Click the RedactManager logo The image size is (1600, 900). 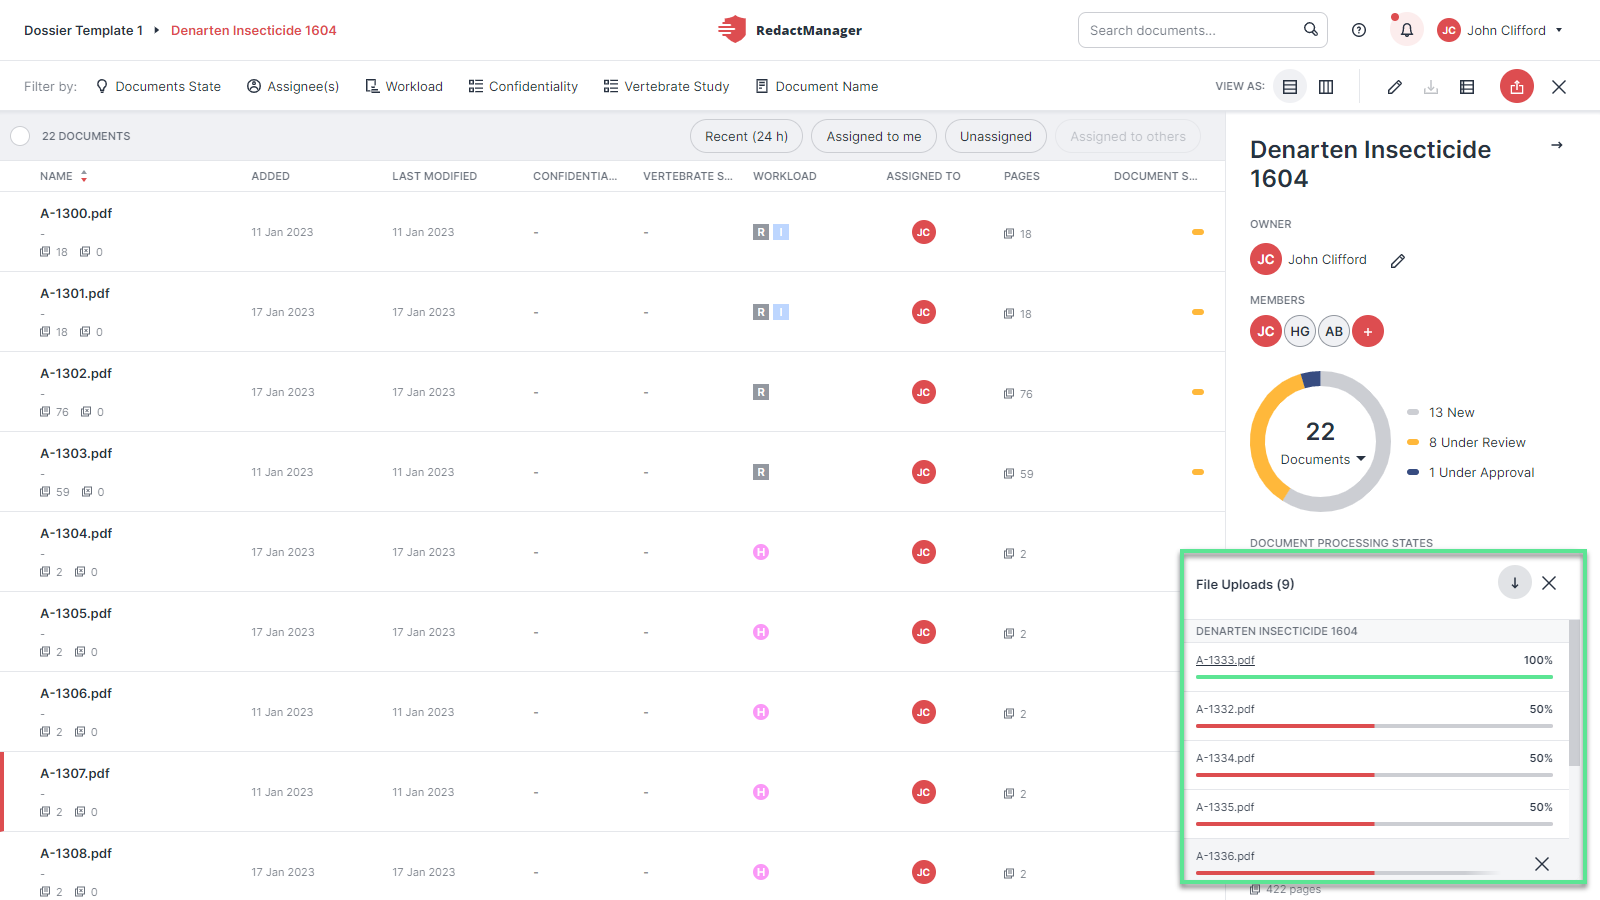(790, 30)
